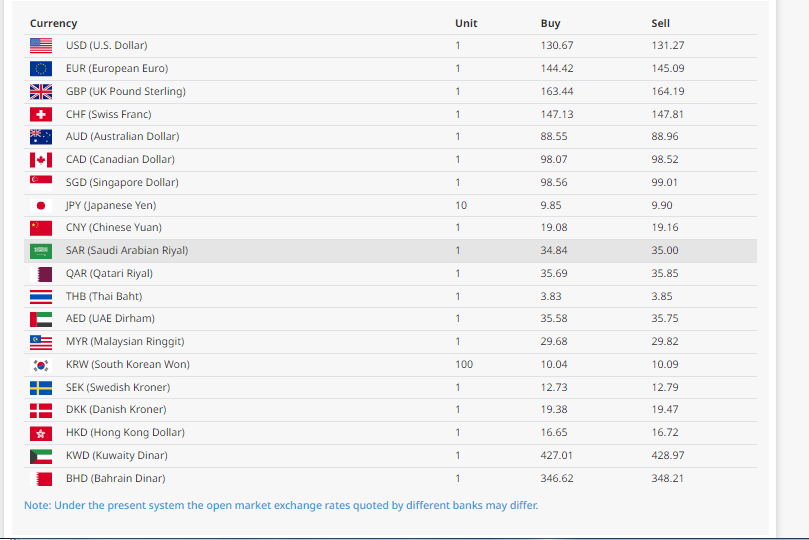Image resolution: width=809 pixels, height=540 pixels.
Task: Click the Swedish flag icon
Action: 40,388
